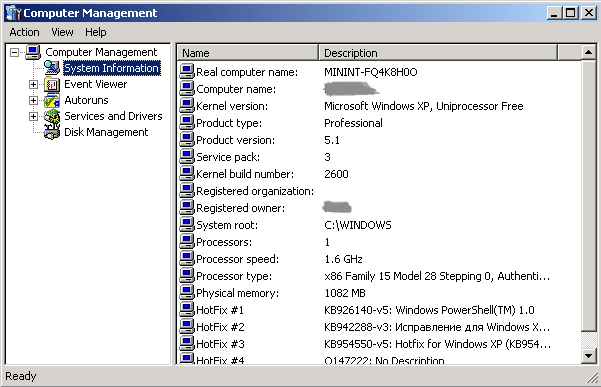
Task: Click the icon beside Kernel version row
Action: pos(187,105)
